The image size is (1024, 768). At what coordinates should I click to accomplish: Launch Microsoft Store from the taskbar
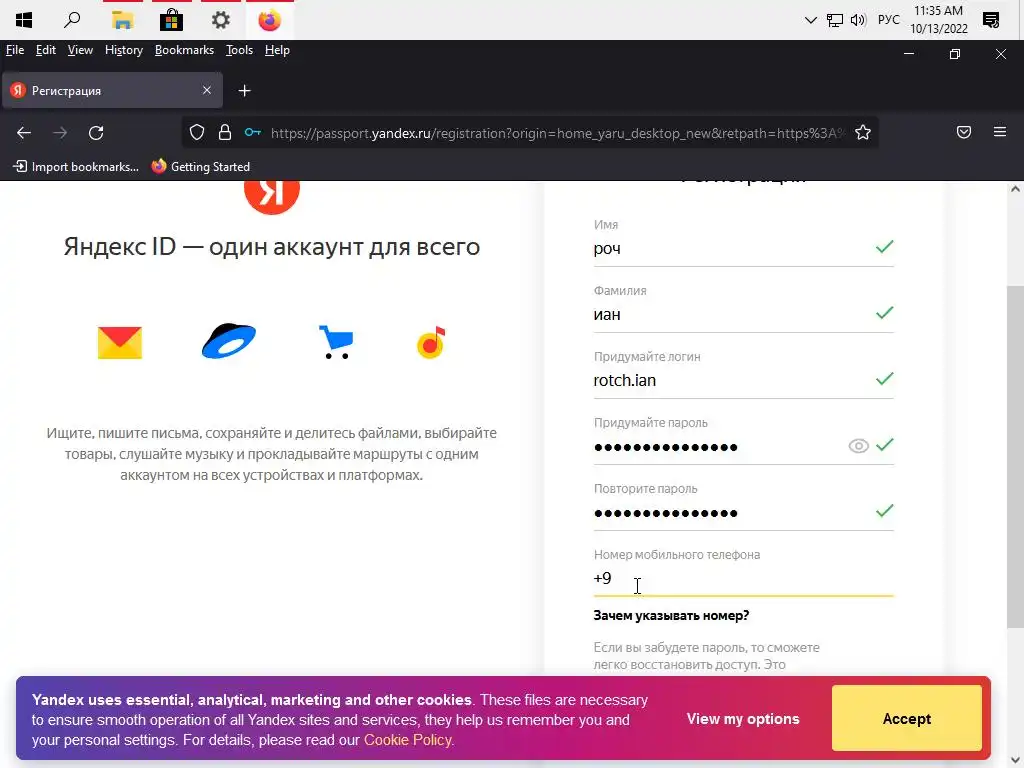171,20
